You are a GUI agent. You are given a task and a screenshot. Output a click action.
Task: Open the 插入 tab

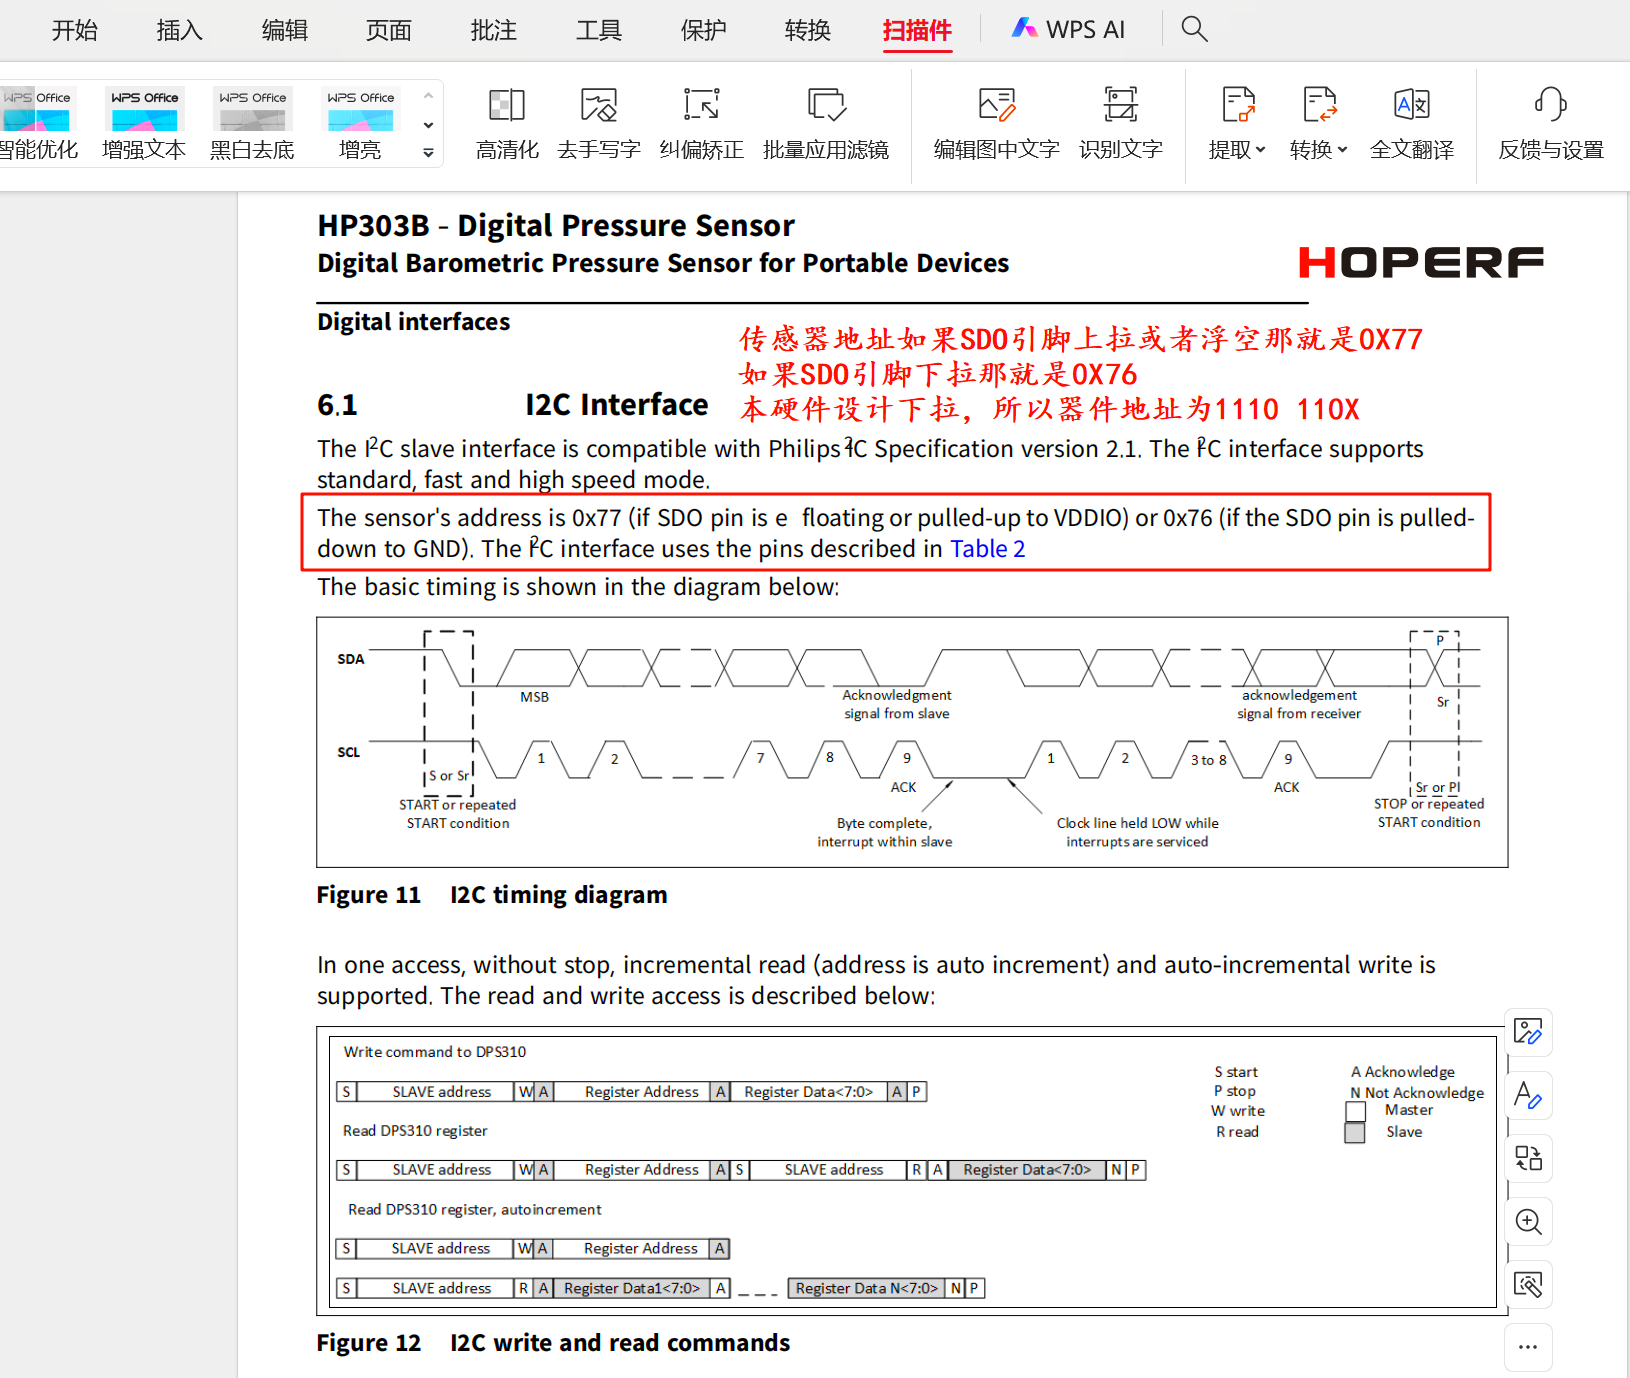180,30
